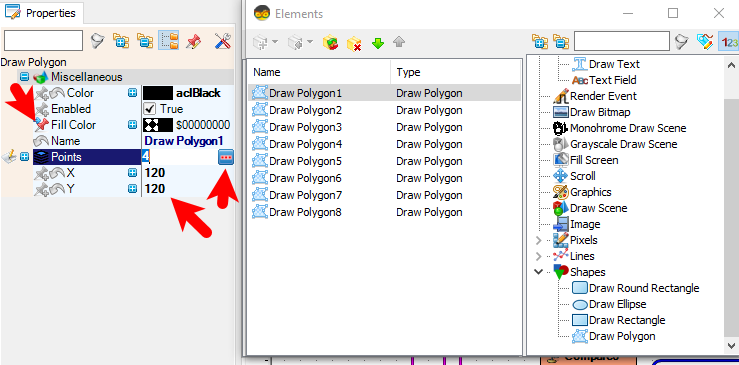Click the Elements window search input field
Viewport: 739px width, 365px height.
click(x=622, y=41)
